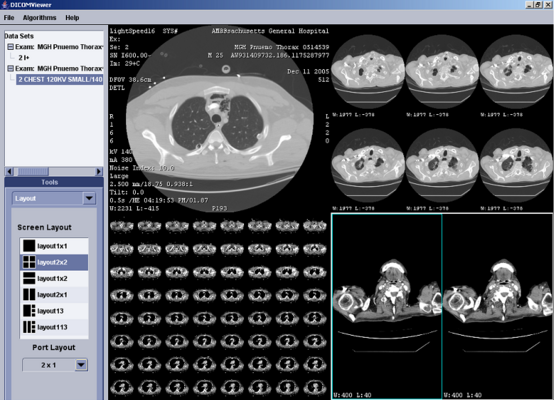Collapse the first MGH Pnuemo Thorax exam node
The width and height of the screenshot is (555, 400).
tap(11, 47)
